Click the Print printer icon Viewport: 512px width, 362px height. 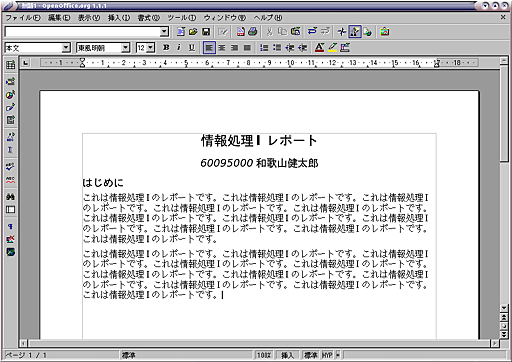(253, 32)
